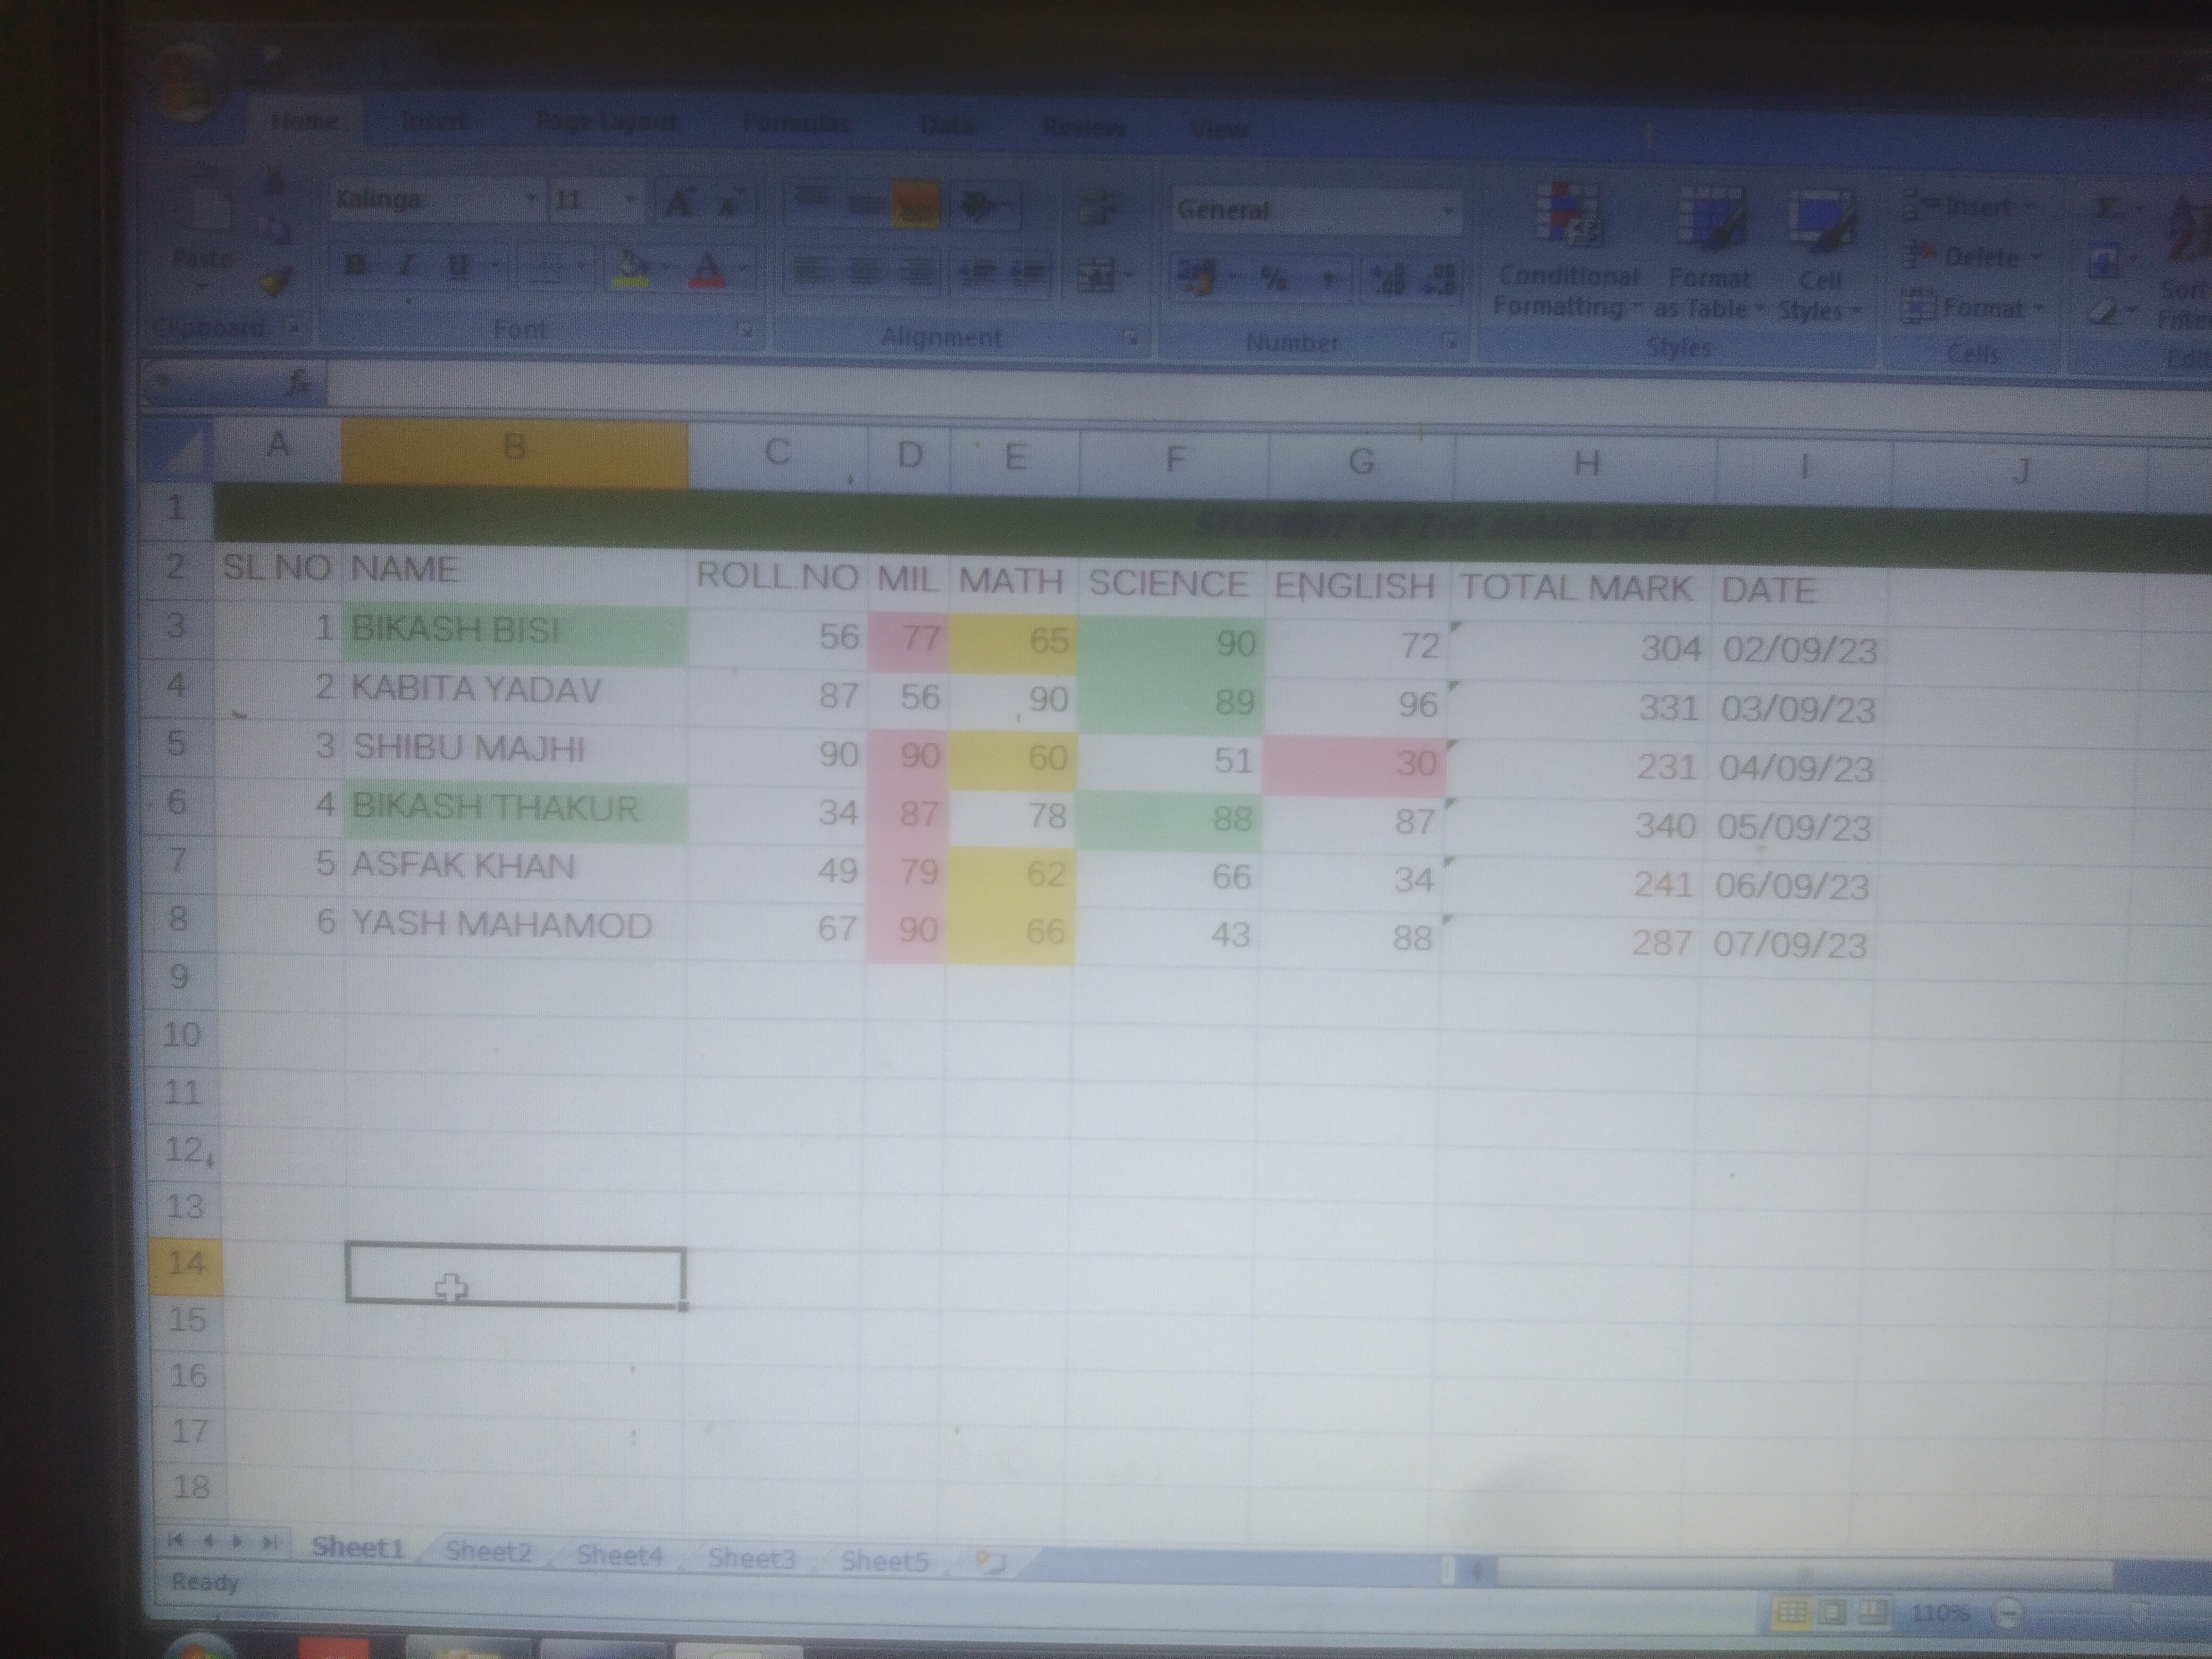The height and width of the screenshot is (1659, 2212).
Task: Toggle the highlighted middle align button
Action: click(x=915, y=205)
